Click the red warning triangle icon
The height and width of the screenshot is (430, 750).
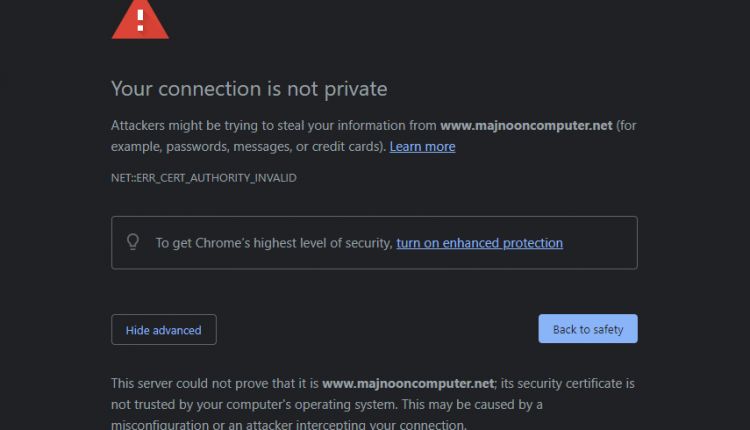click(x=140, y=19)
